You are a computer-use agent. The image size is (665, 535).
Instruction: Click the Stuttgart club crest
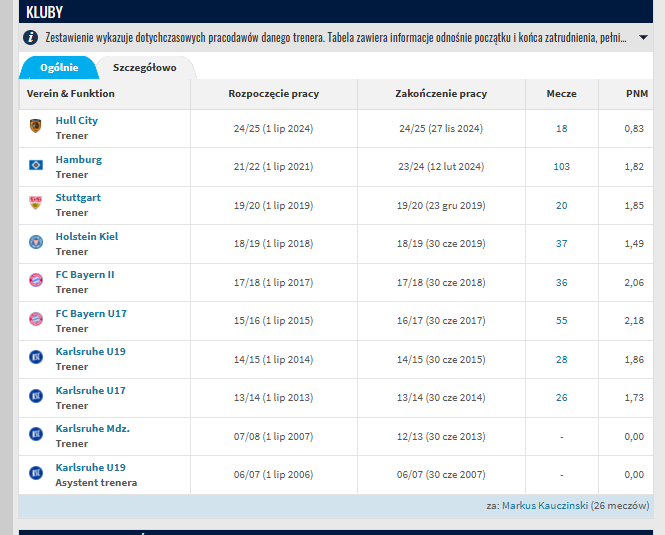[x=36, y=203]
